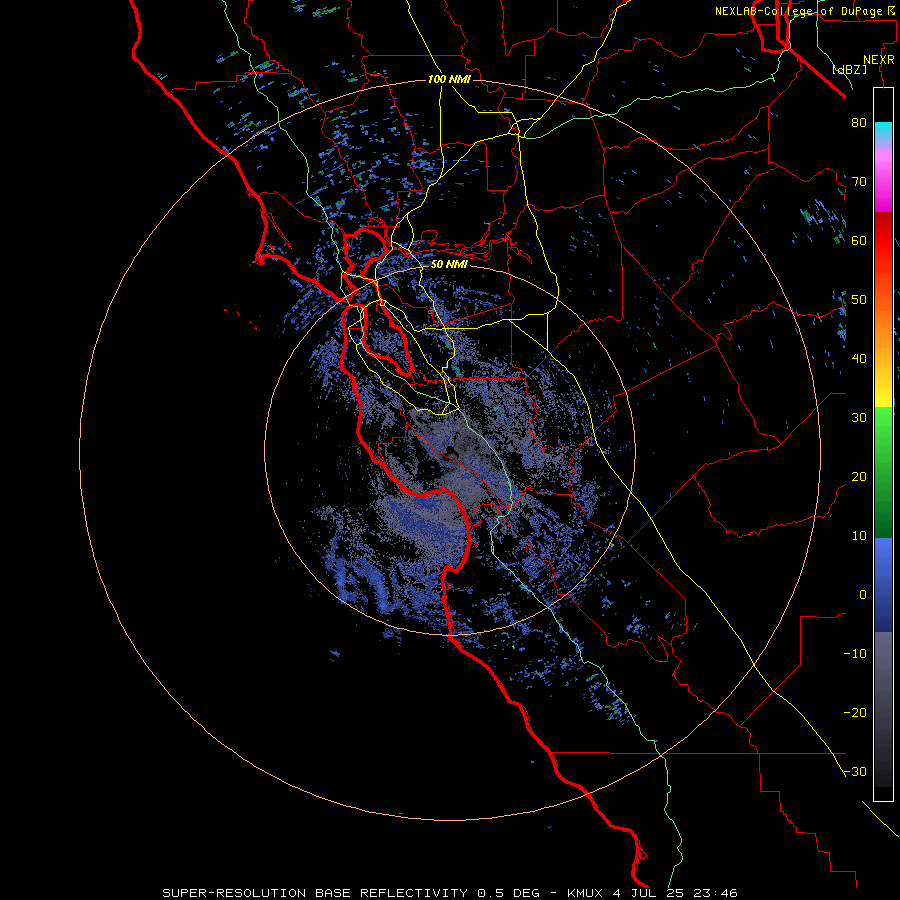
Task: Click the 20 value on the color scale
Action: point(859,477)
